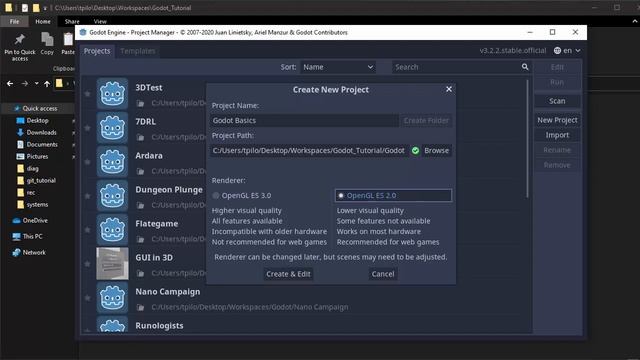Viewport: 640px width, 360px height.
Task: Go back in File Explorer
Action: pyautogui.click(x=10, y=83)
